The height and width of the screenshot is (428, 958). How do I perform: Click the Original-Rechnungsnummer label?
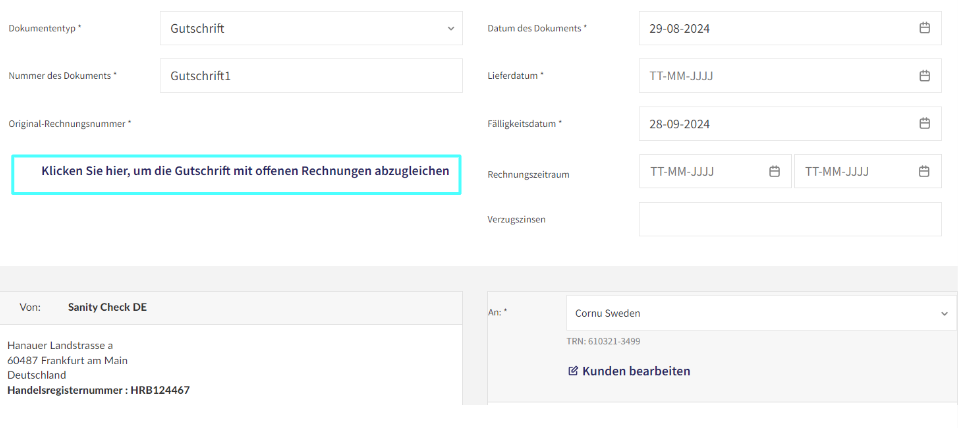click(x=70, y=124)
